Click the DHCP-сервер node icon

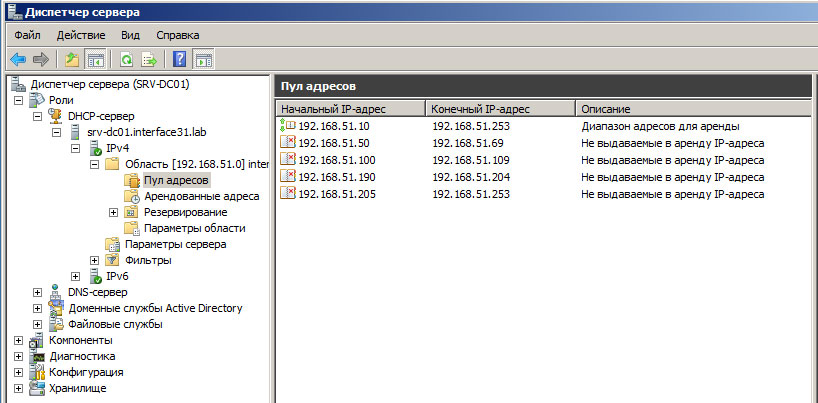[55, 116]
